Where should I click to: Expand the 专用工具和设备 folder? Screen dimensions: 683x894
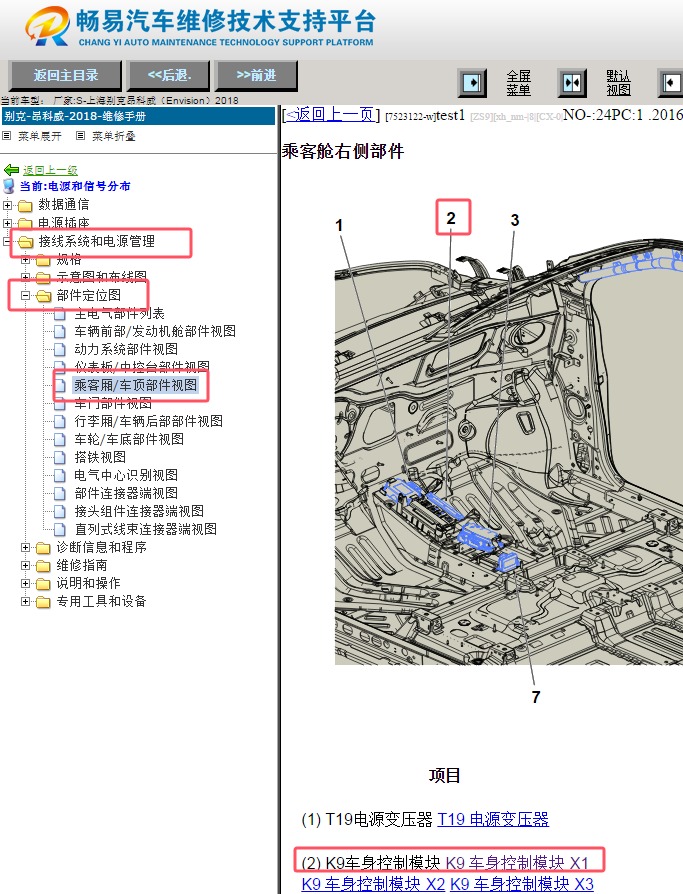[25, 601]
